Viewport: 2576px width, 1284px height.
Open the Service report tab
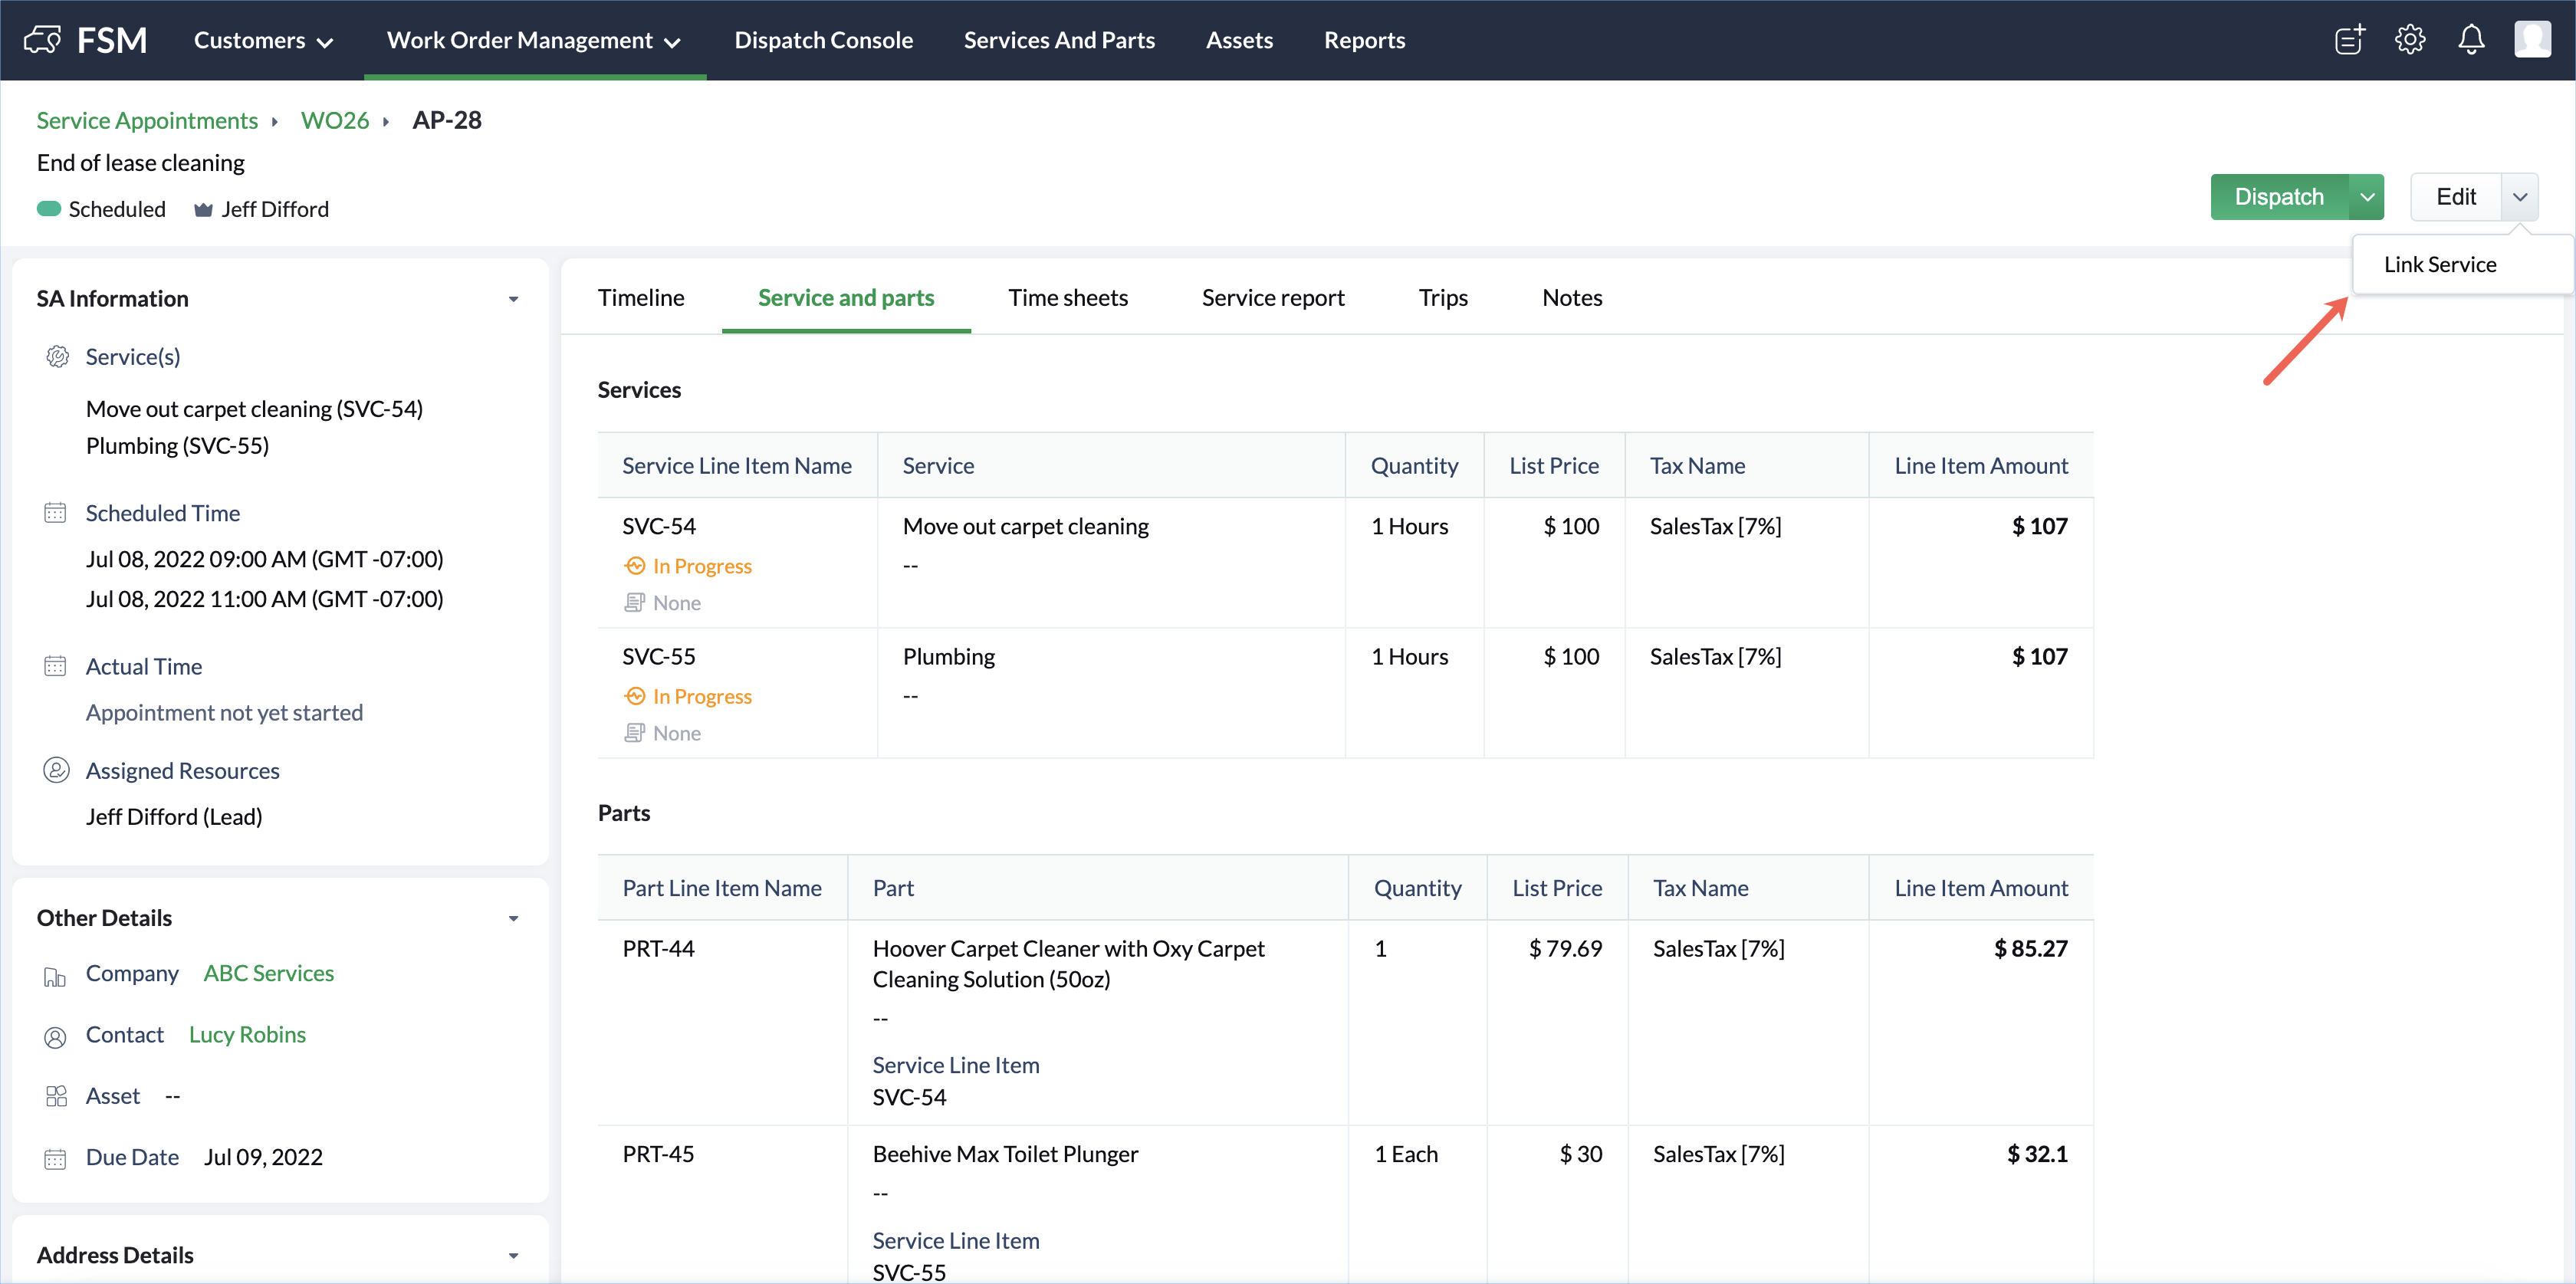pos(1272,298)
